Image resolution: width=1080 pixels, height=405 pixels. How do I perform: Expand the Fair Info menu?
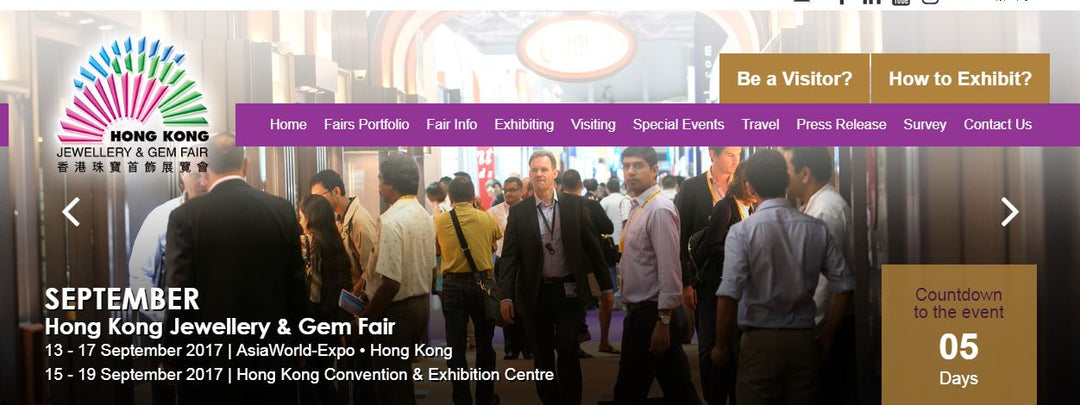451,125
